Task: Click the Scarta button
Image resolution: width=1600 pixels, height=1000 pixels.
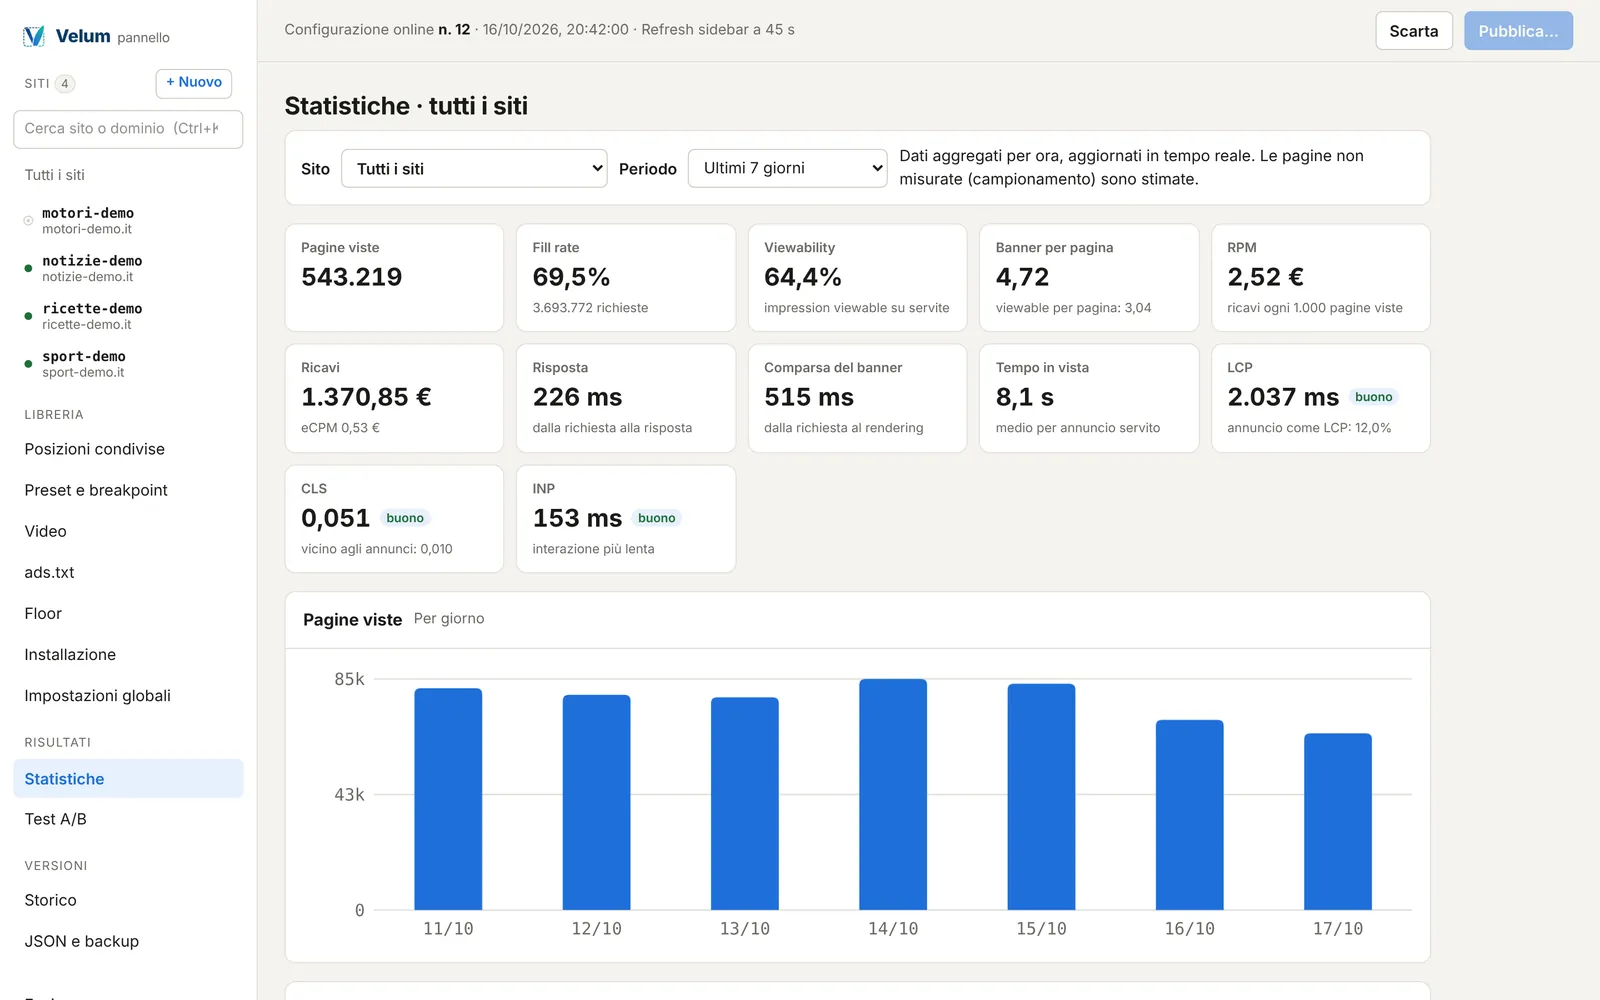Action: tap(1414, 31)
